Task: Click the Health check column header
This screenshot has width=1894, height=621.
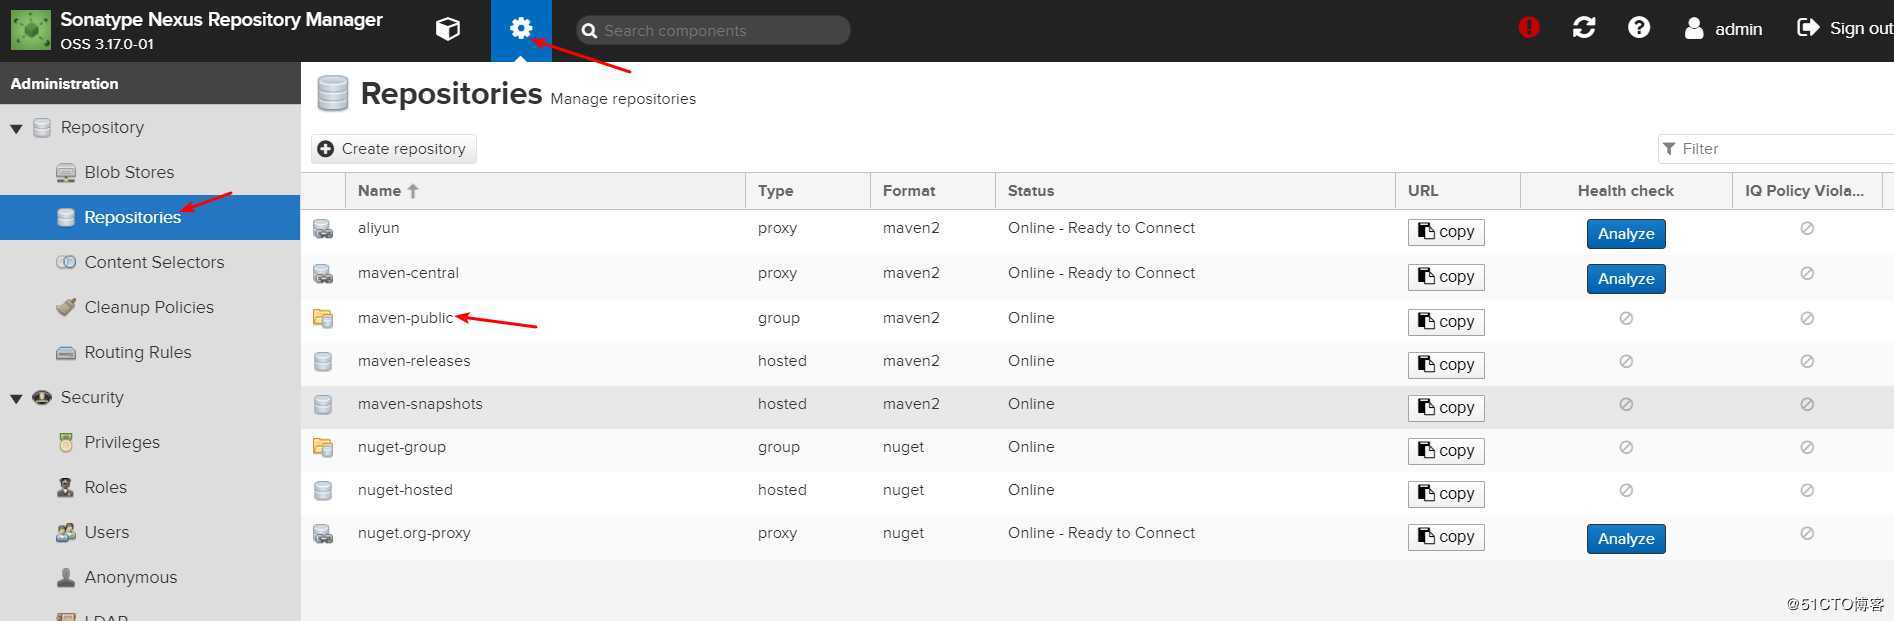Action: 1626,191
